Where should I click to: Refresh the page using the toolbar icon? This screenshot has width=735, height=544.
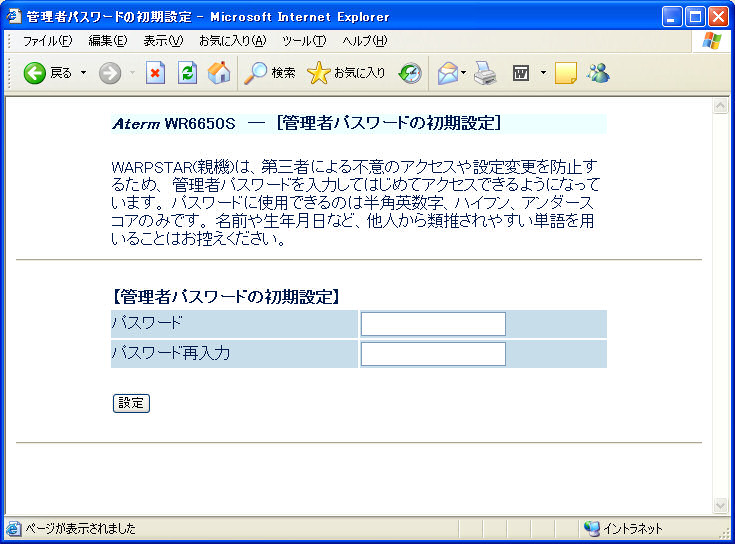click(187, 73)
